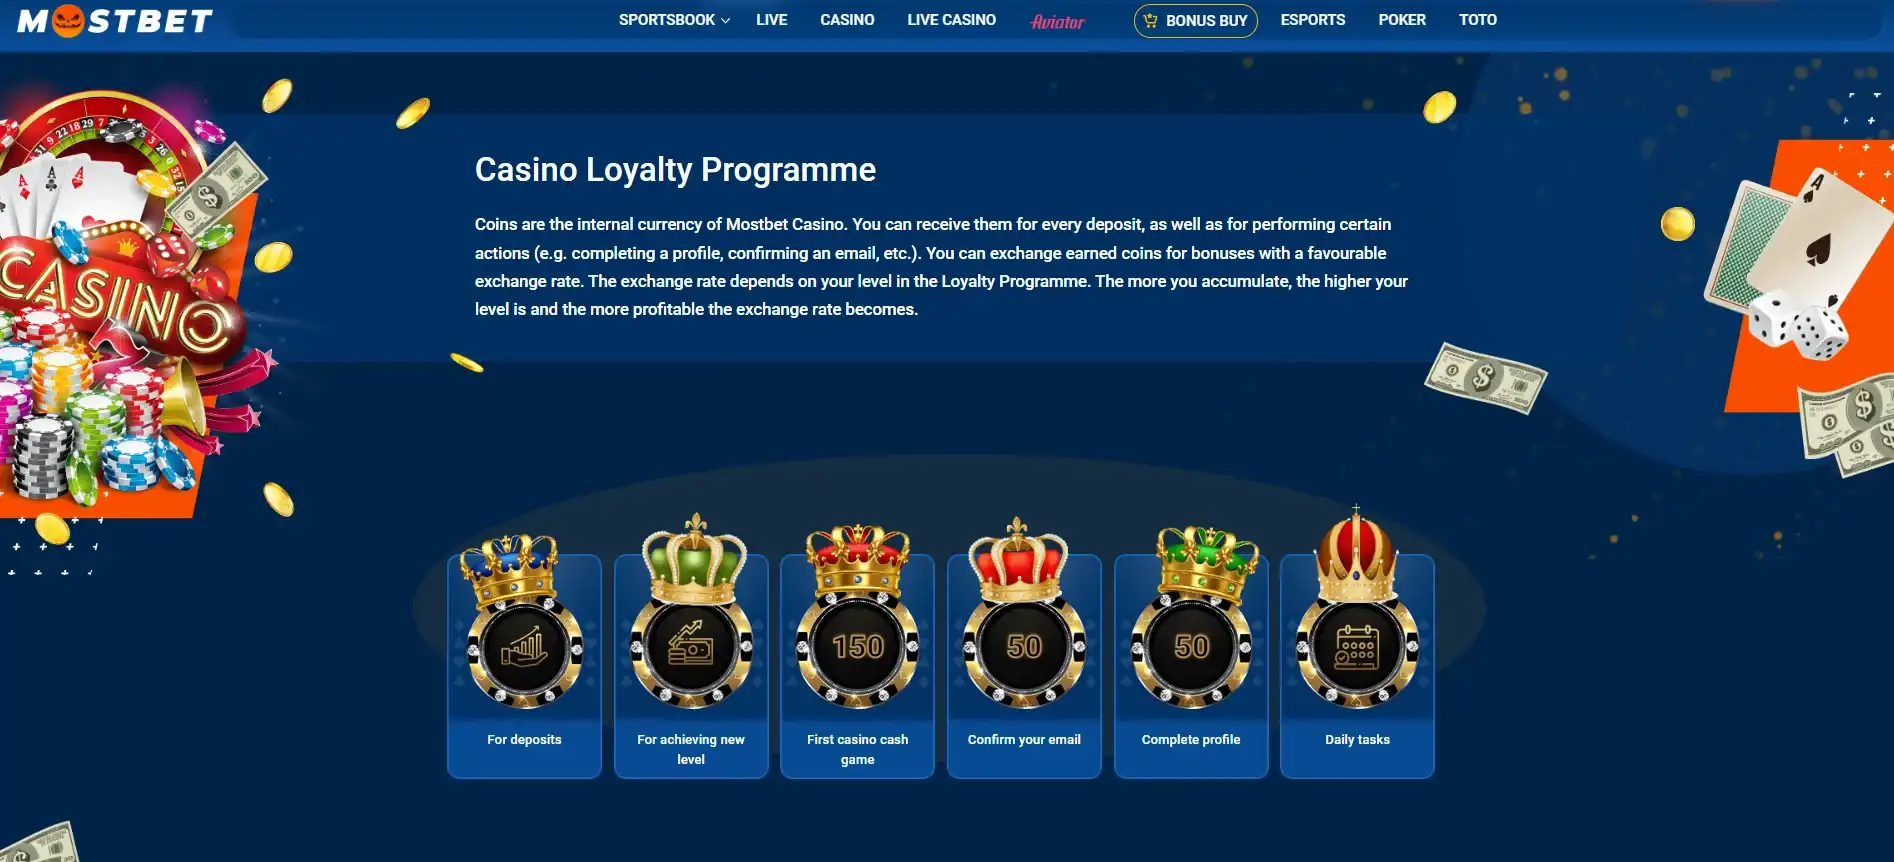Open the Daily tasks calendar chip icon
Image resolution: width=1894 pixels, height=862 pixels.
(1357, 650)
